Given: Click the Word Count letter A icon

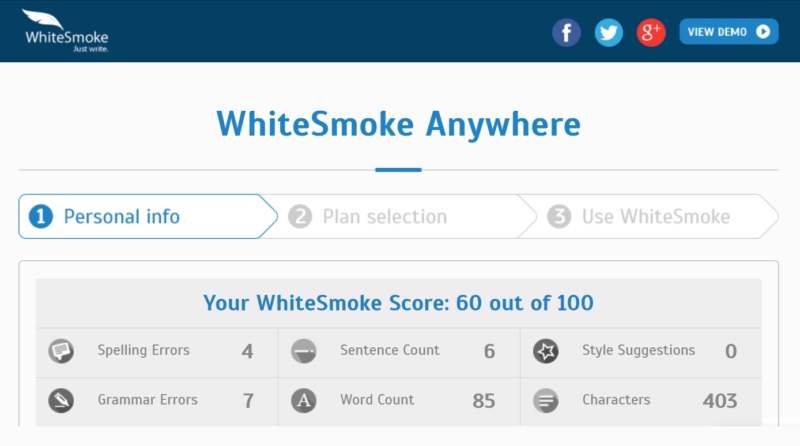Looking at the screenshot, I should (304, 401).
